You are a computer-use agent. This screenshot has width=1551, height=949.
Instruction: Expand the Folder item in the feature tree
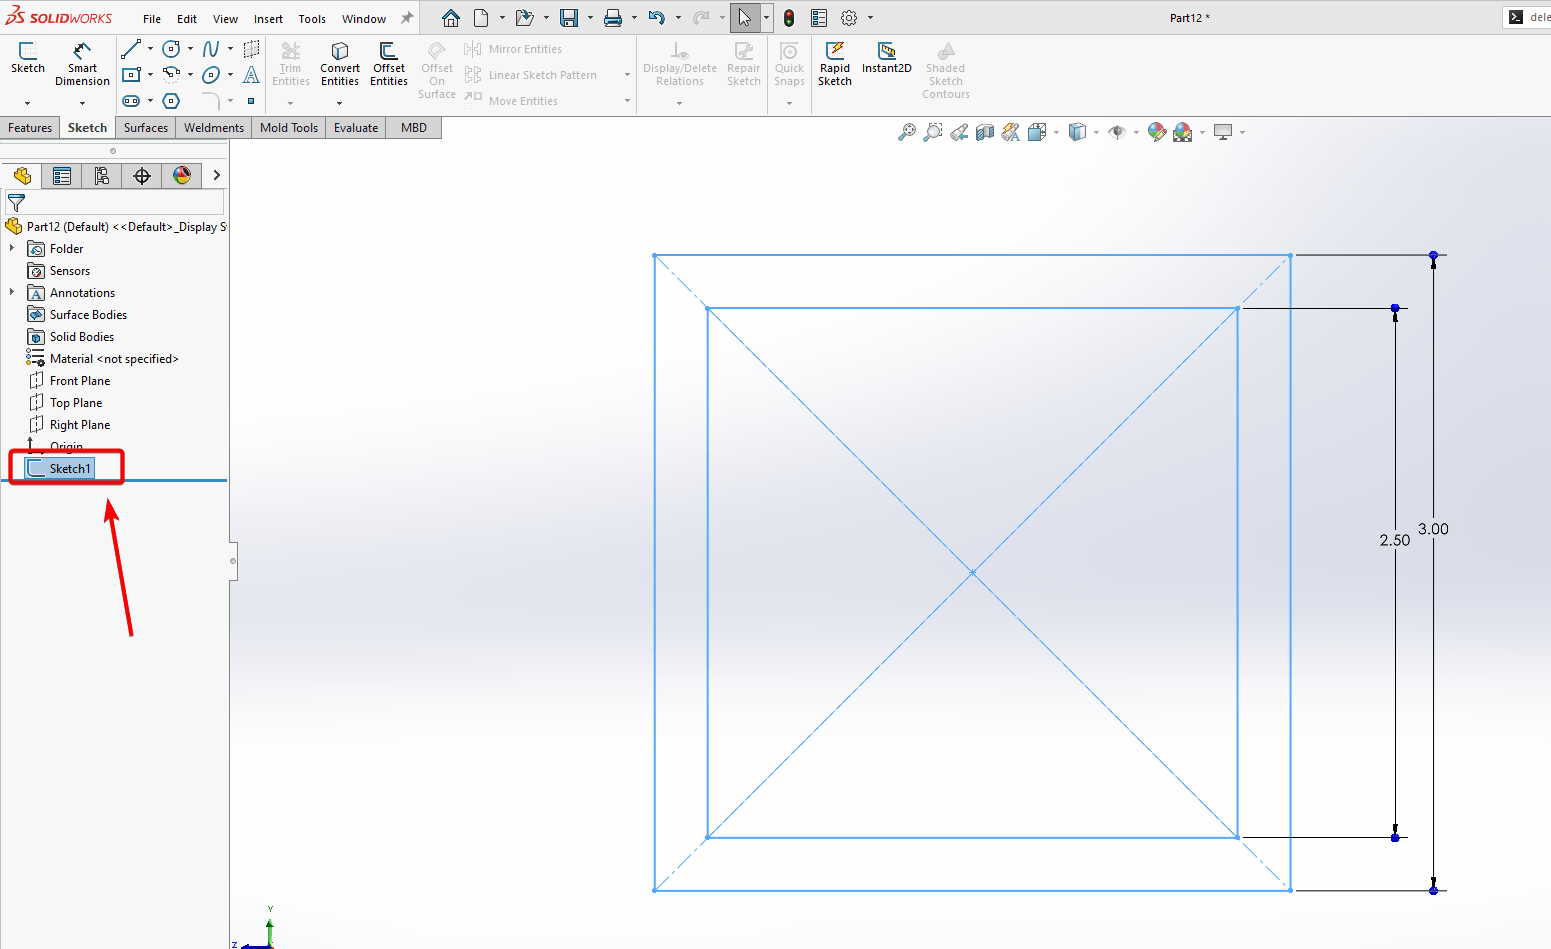point(12,248)
